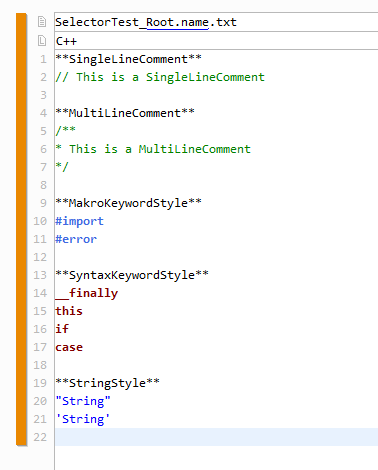The height and width of the screenshot is (470, 378).
Task: Click the document icon beside the filename field
Action: click(42, 22)
